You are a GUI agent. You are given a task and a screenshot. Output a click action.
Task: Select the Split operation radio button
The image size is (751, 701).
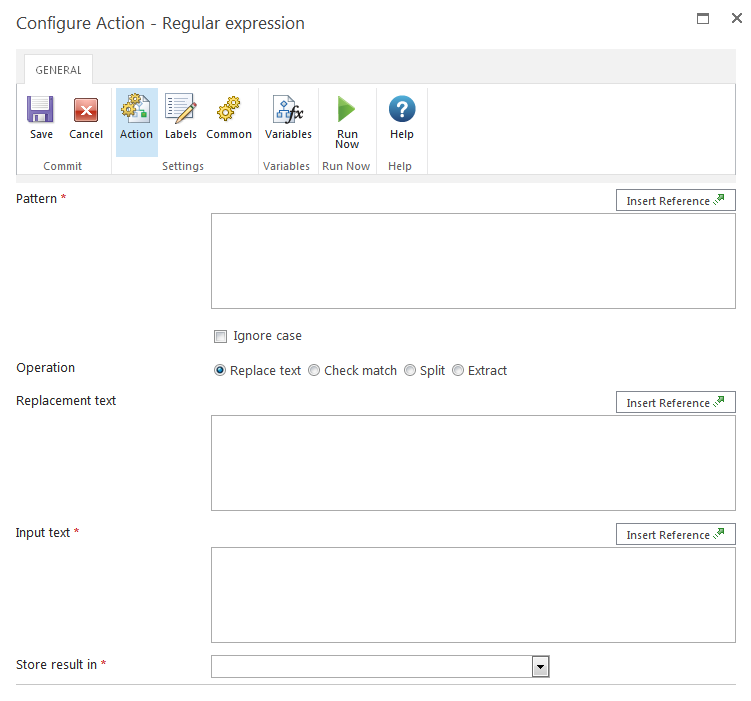point(410,371)
